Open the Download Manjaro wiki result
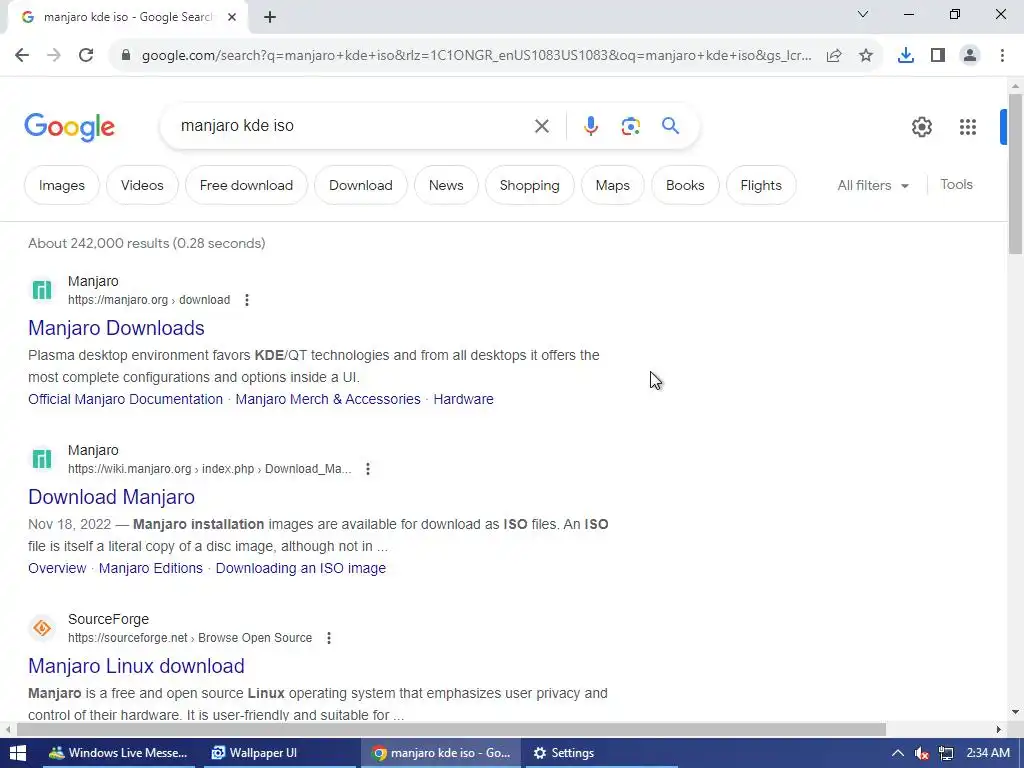Viewport: 1024px width, 768px height. coord(111,497)
